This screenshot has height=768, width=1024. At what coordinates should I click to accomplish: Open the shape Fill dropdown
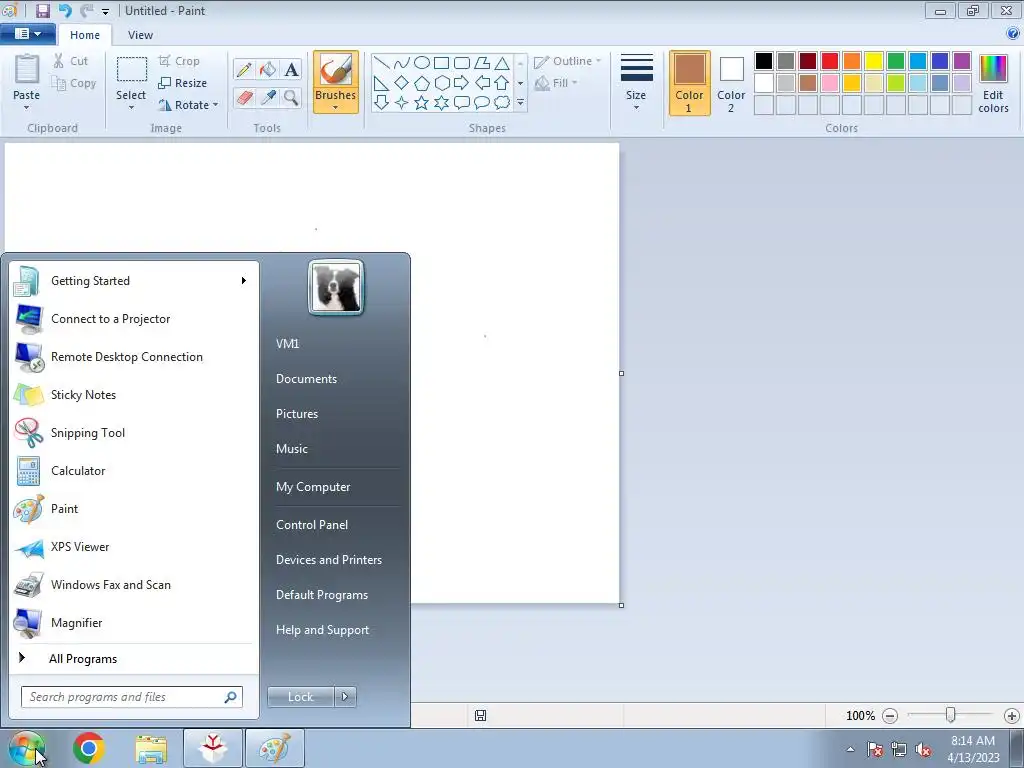556,83
